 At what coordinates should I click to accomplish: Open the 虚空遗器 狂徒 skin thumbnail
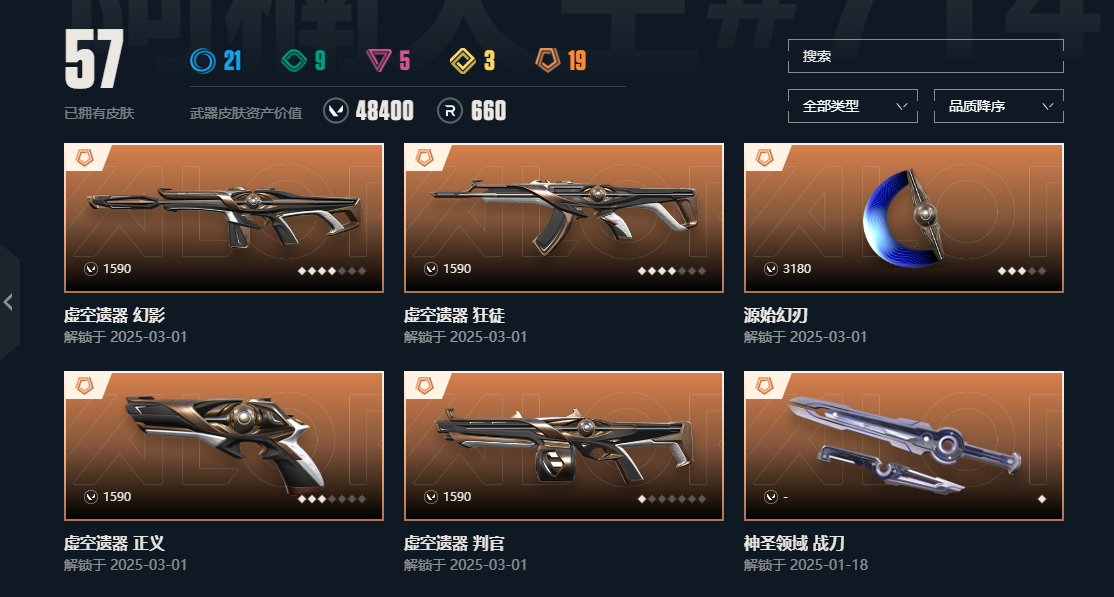tap(563, 217)
